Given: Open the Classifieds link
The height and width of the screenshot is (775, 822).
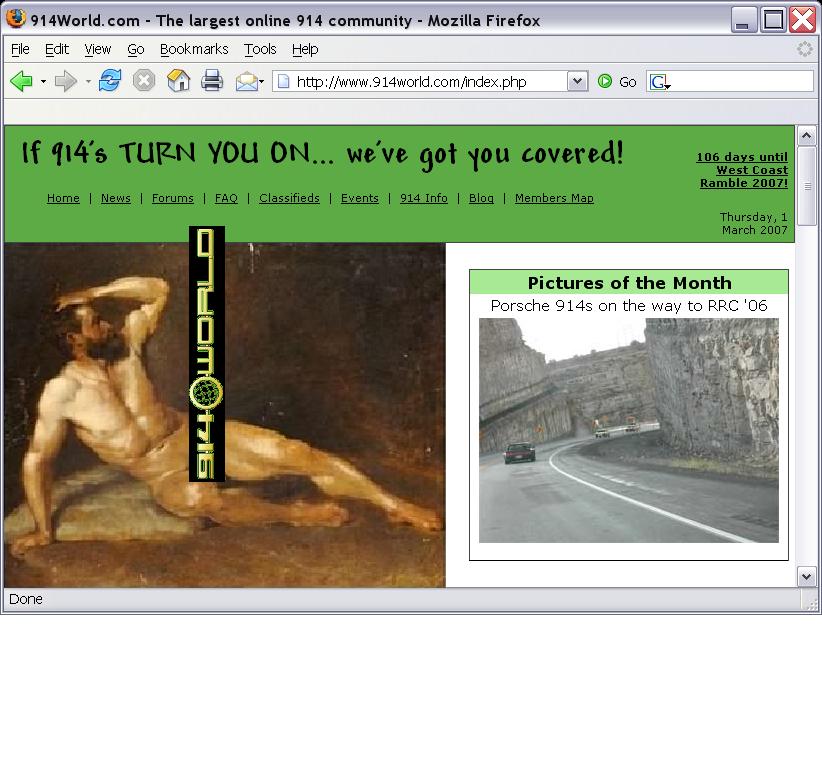Looking at the screenshot, I should (289, 198).
